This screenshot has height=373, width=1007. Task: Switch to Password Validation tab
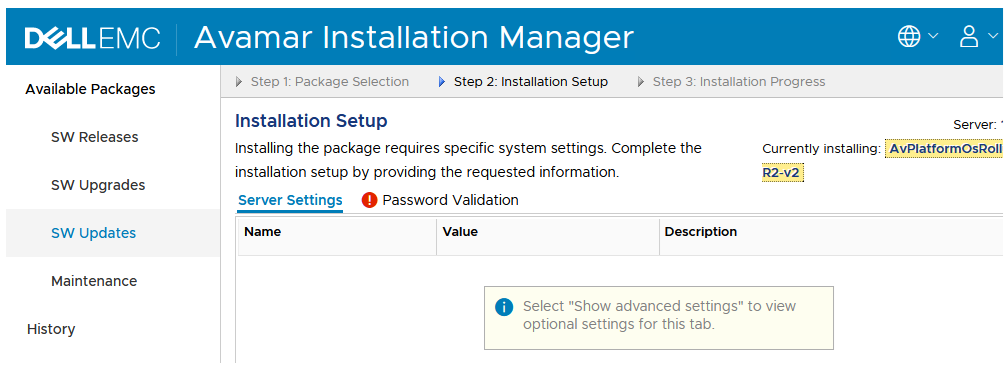[x=450, y=200]
